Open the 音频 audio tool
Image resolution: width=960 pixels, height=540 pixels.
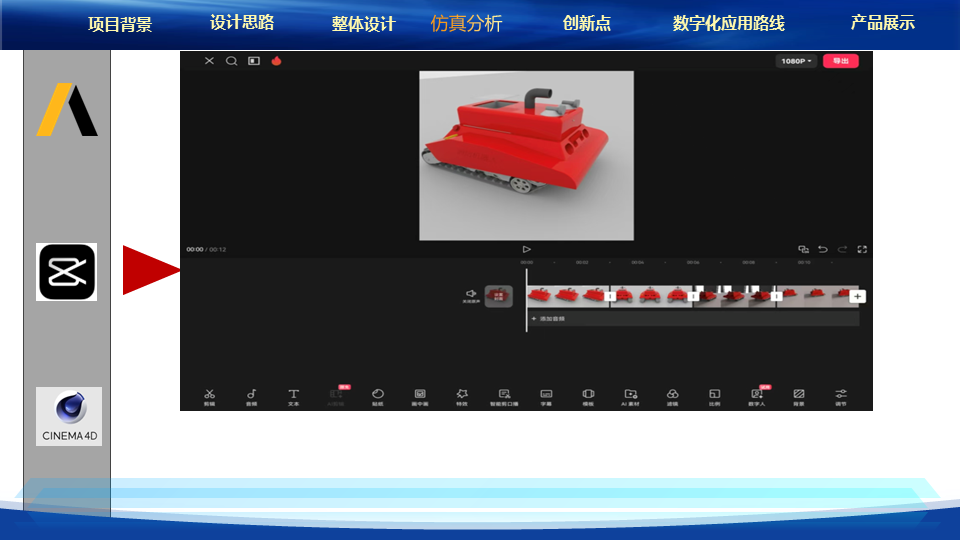(251, 396)
